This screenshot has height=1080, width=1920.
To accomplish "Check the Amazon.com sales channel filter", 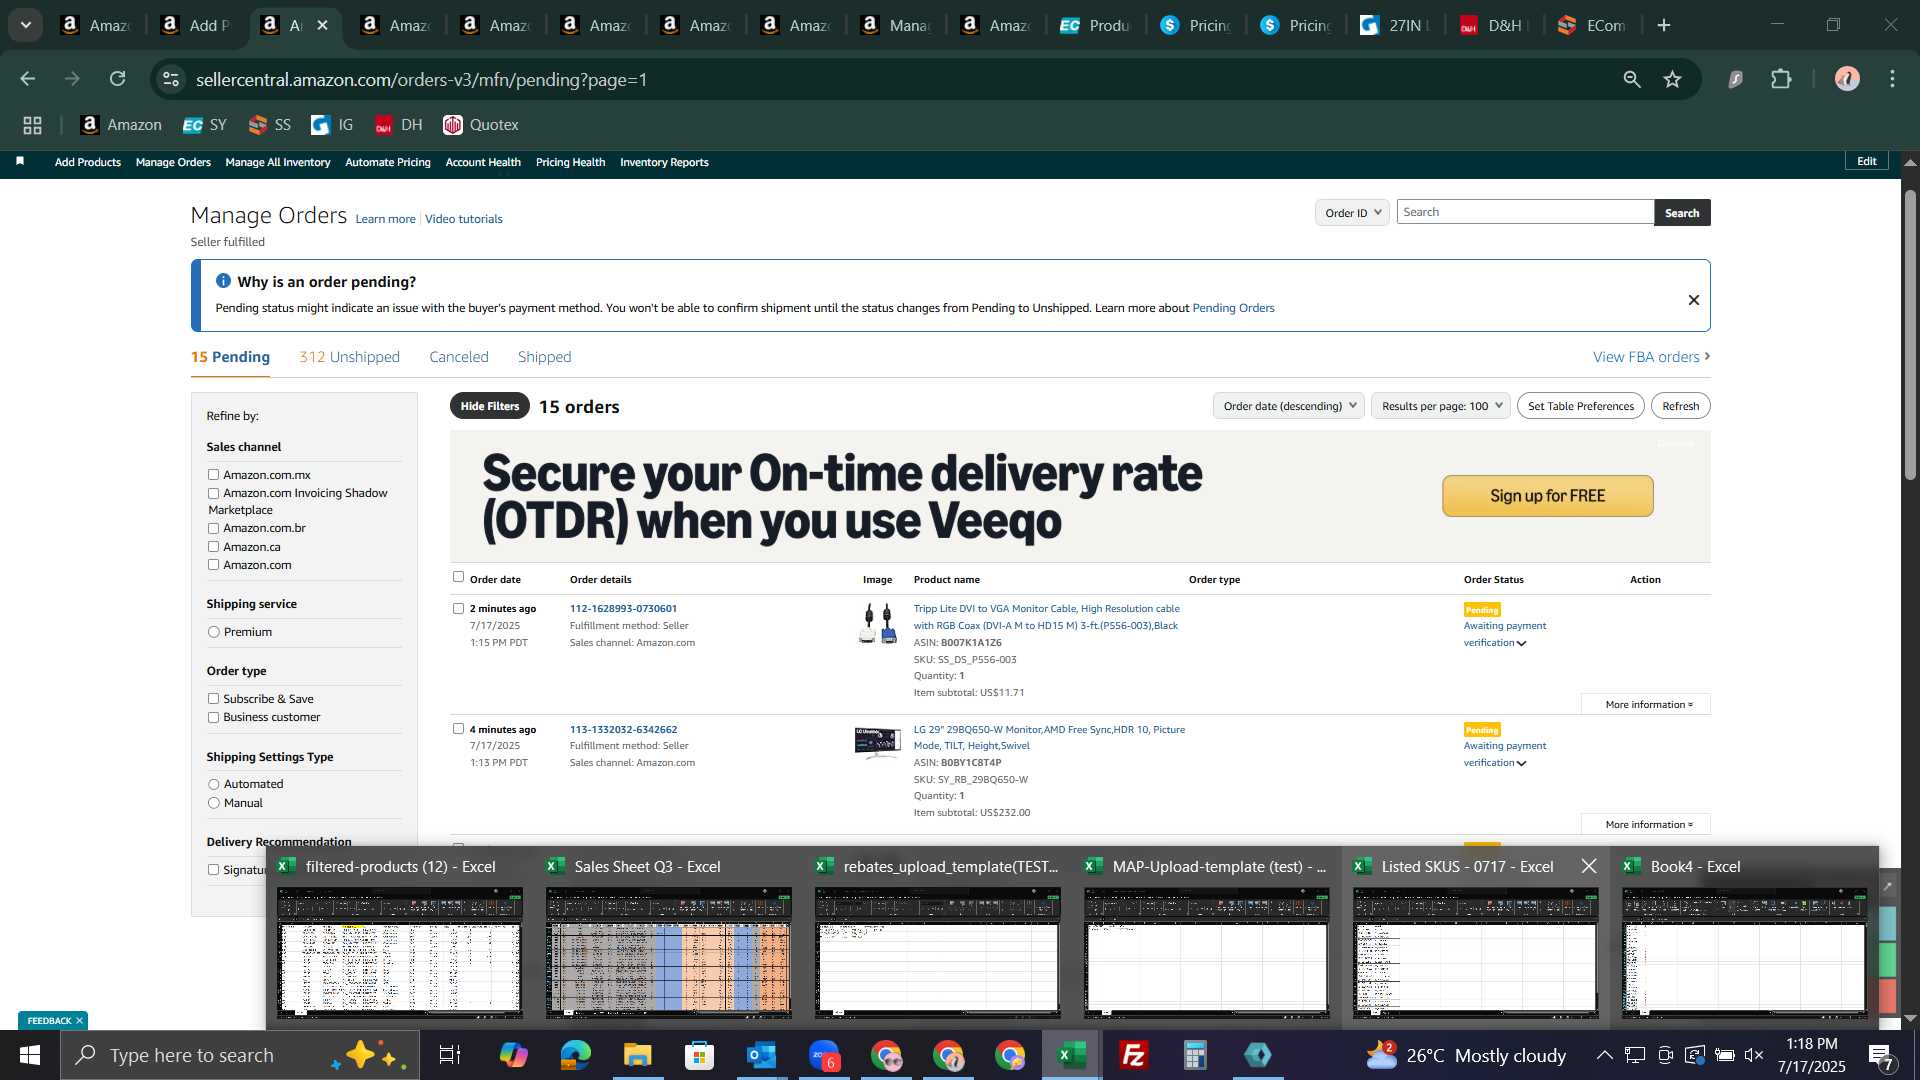I will 213,565.
